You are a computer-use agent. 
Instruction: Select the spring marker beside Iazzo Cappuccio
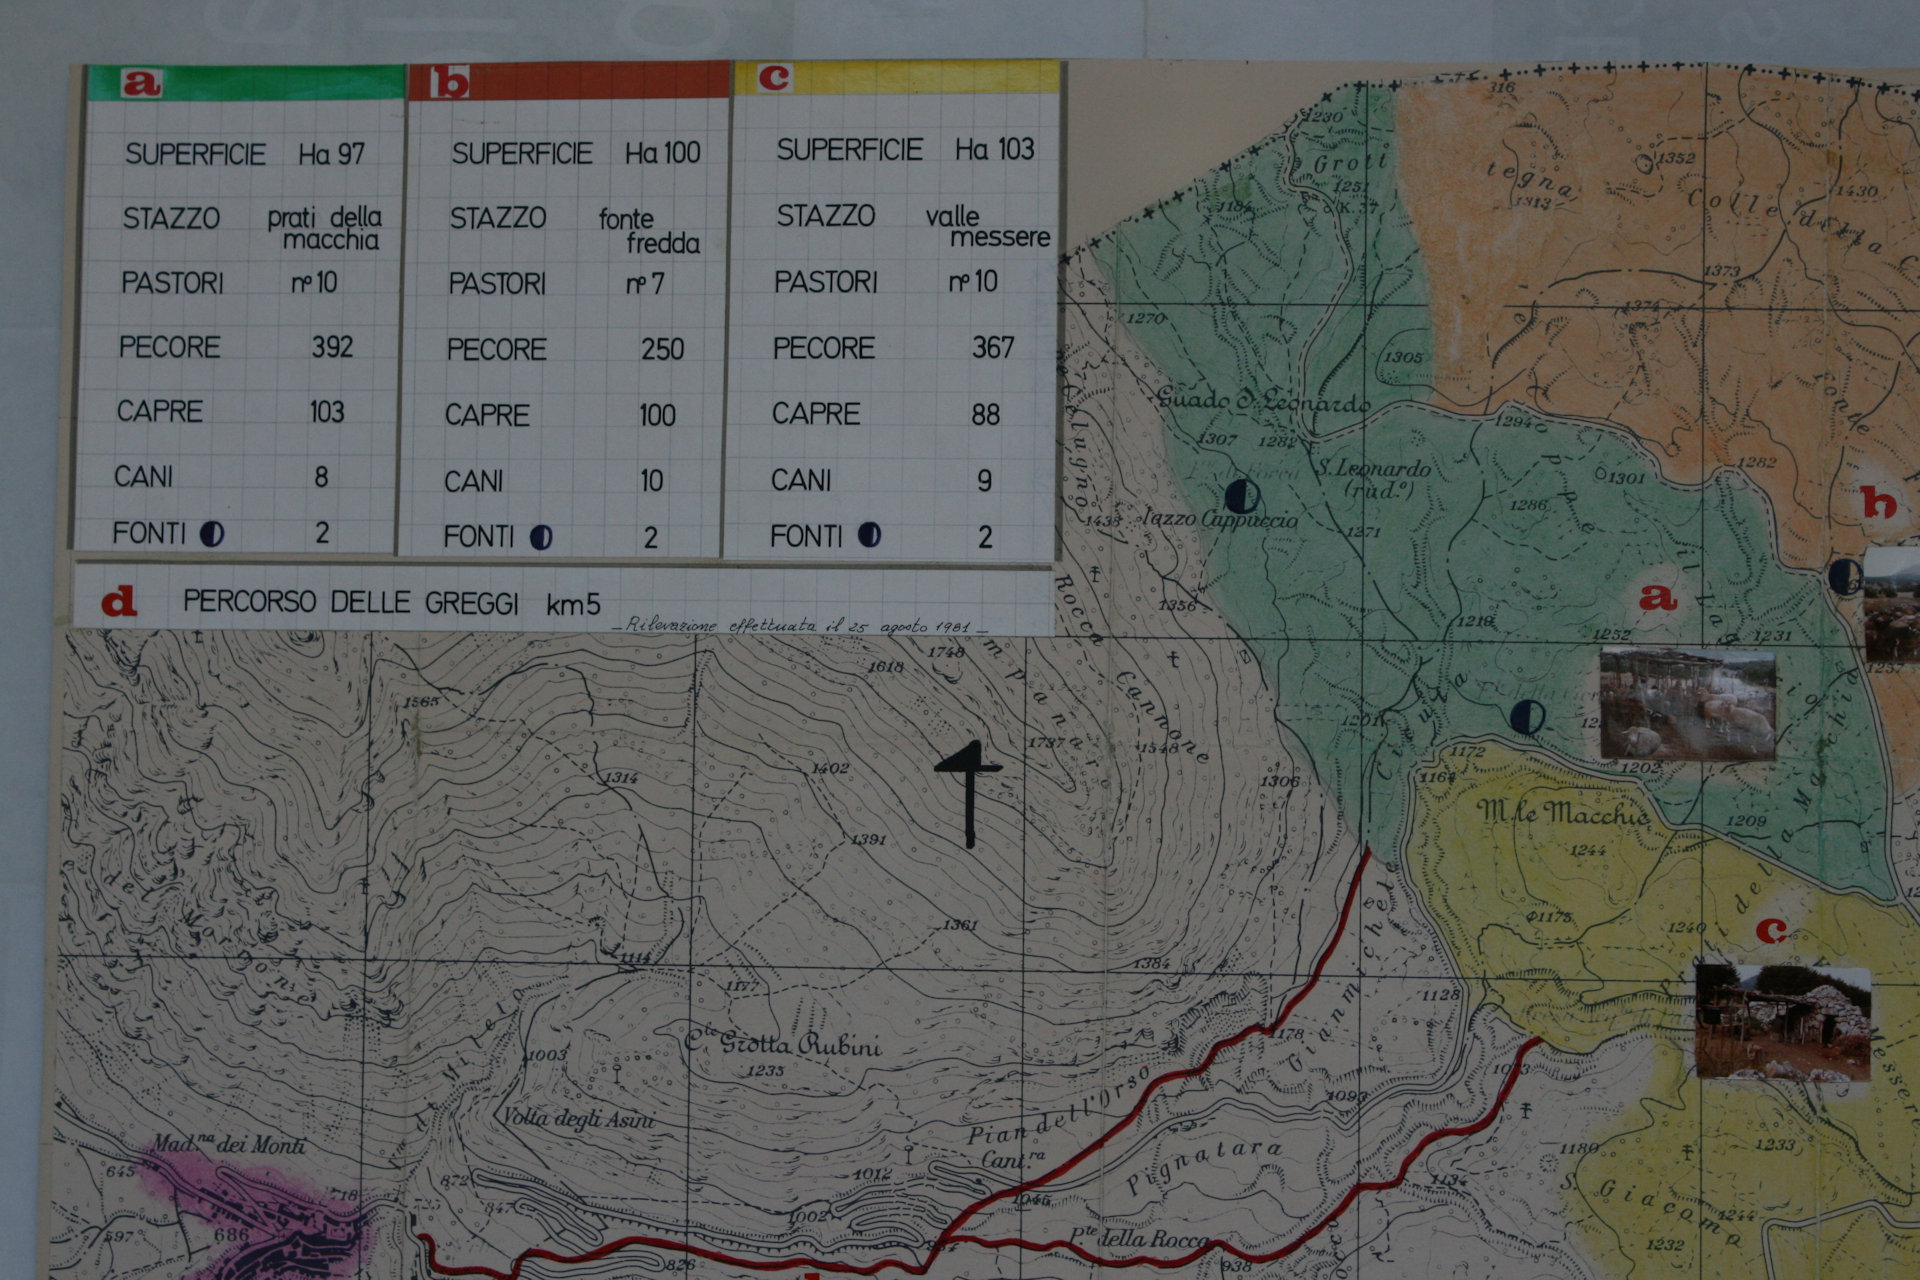[x=1242, y=496]
